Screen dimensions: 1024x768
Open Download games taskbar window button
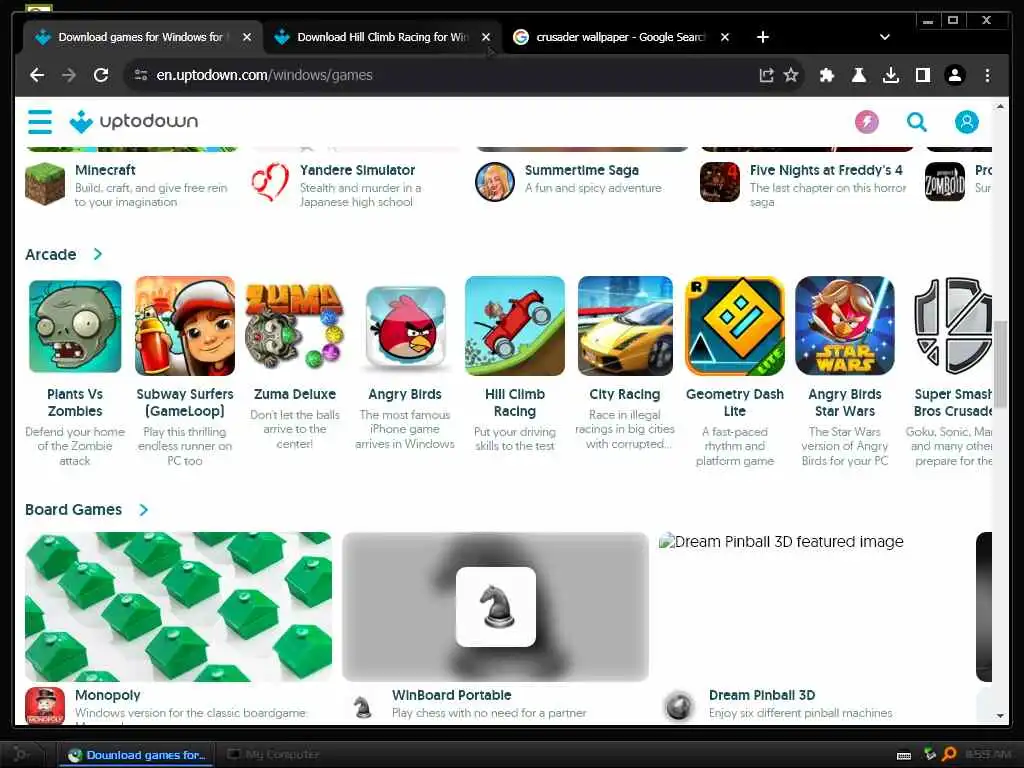[x=136, y=755]
